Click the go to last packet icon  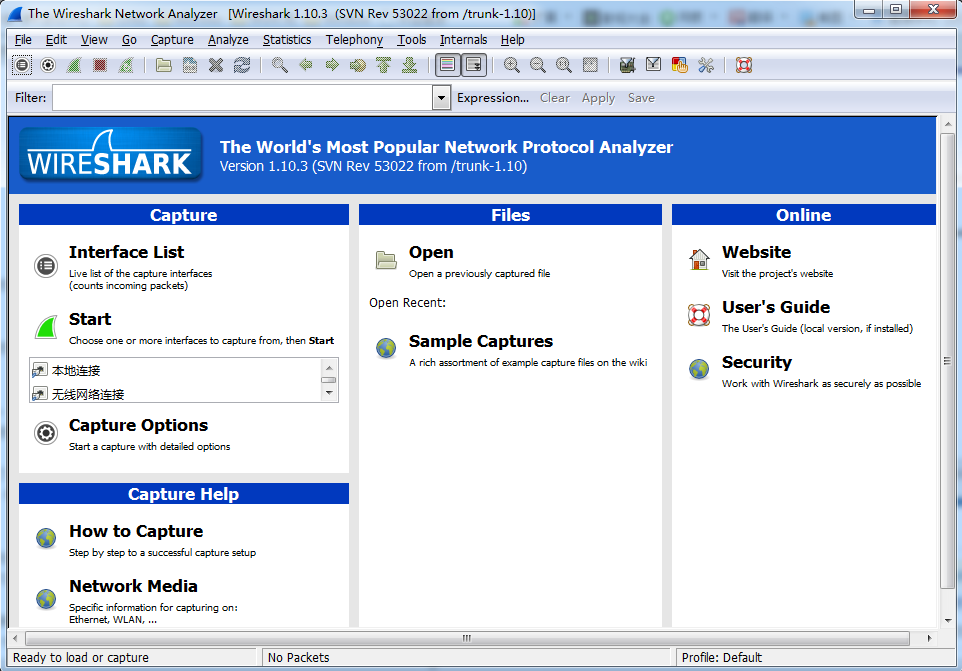coord(409,65)
